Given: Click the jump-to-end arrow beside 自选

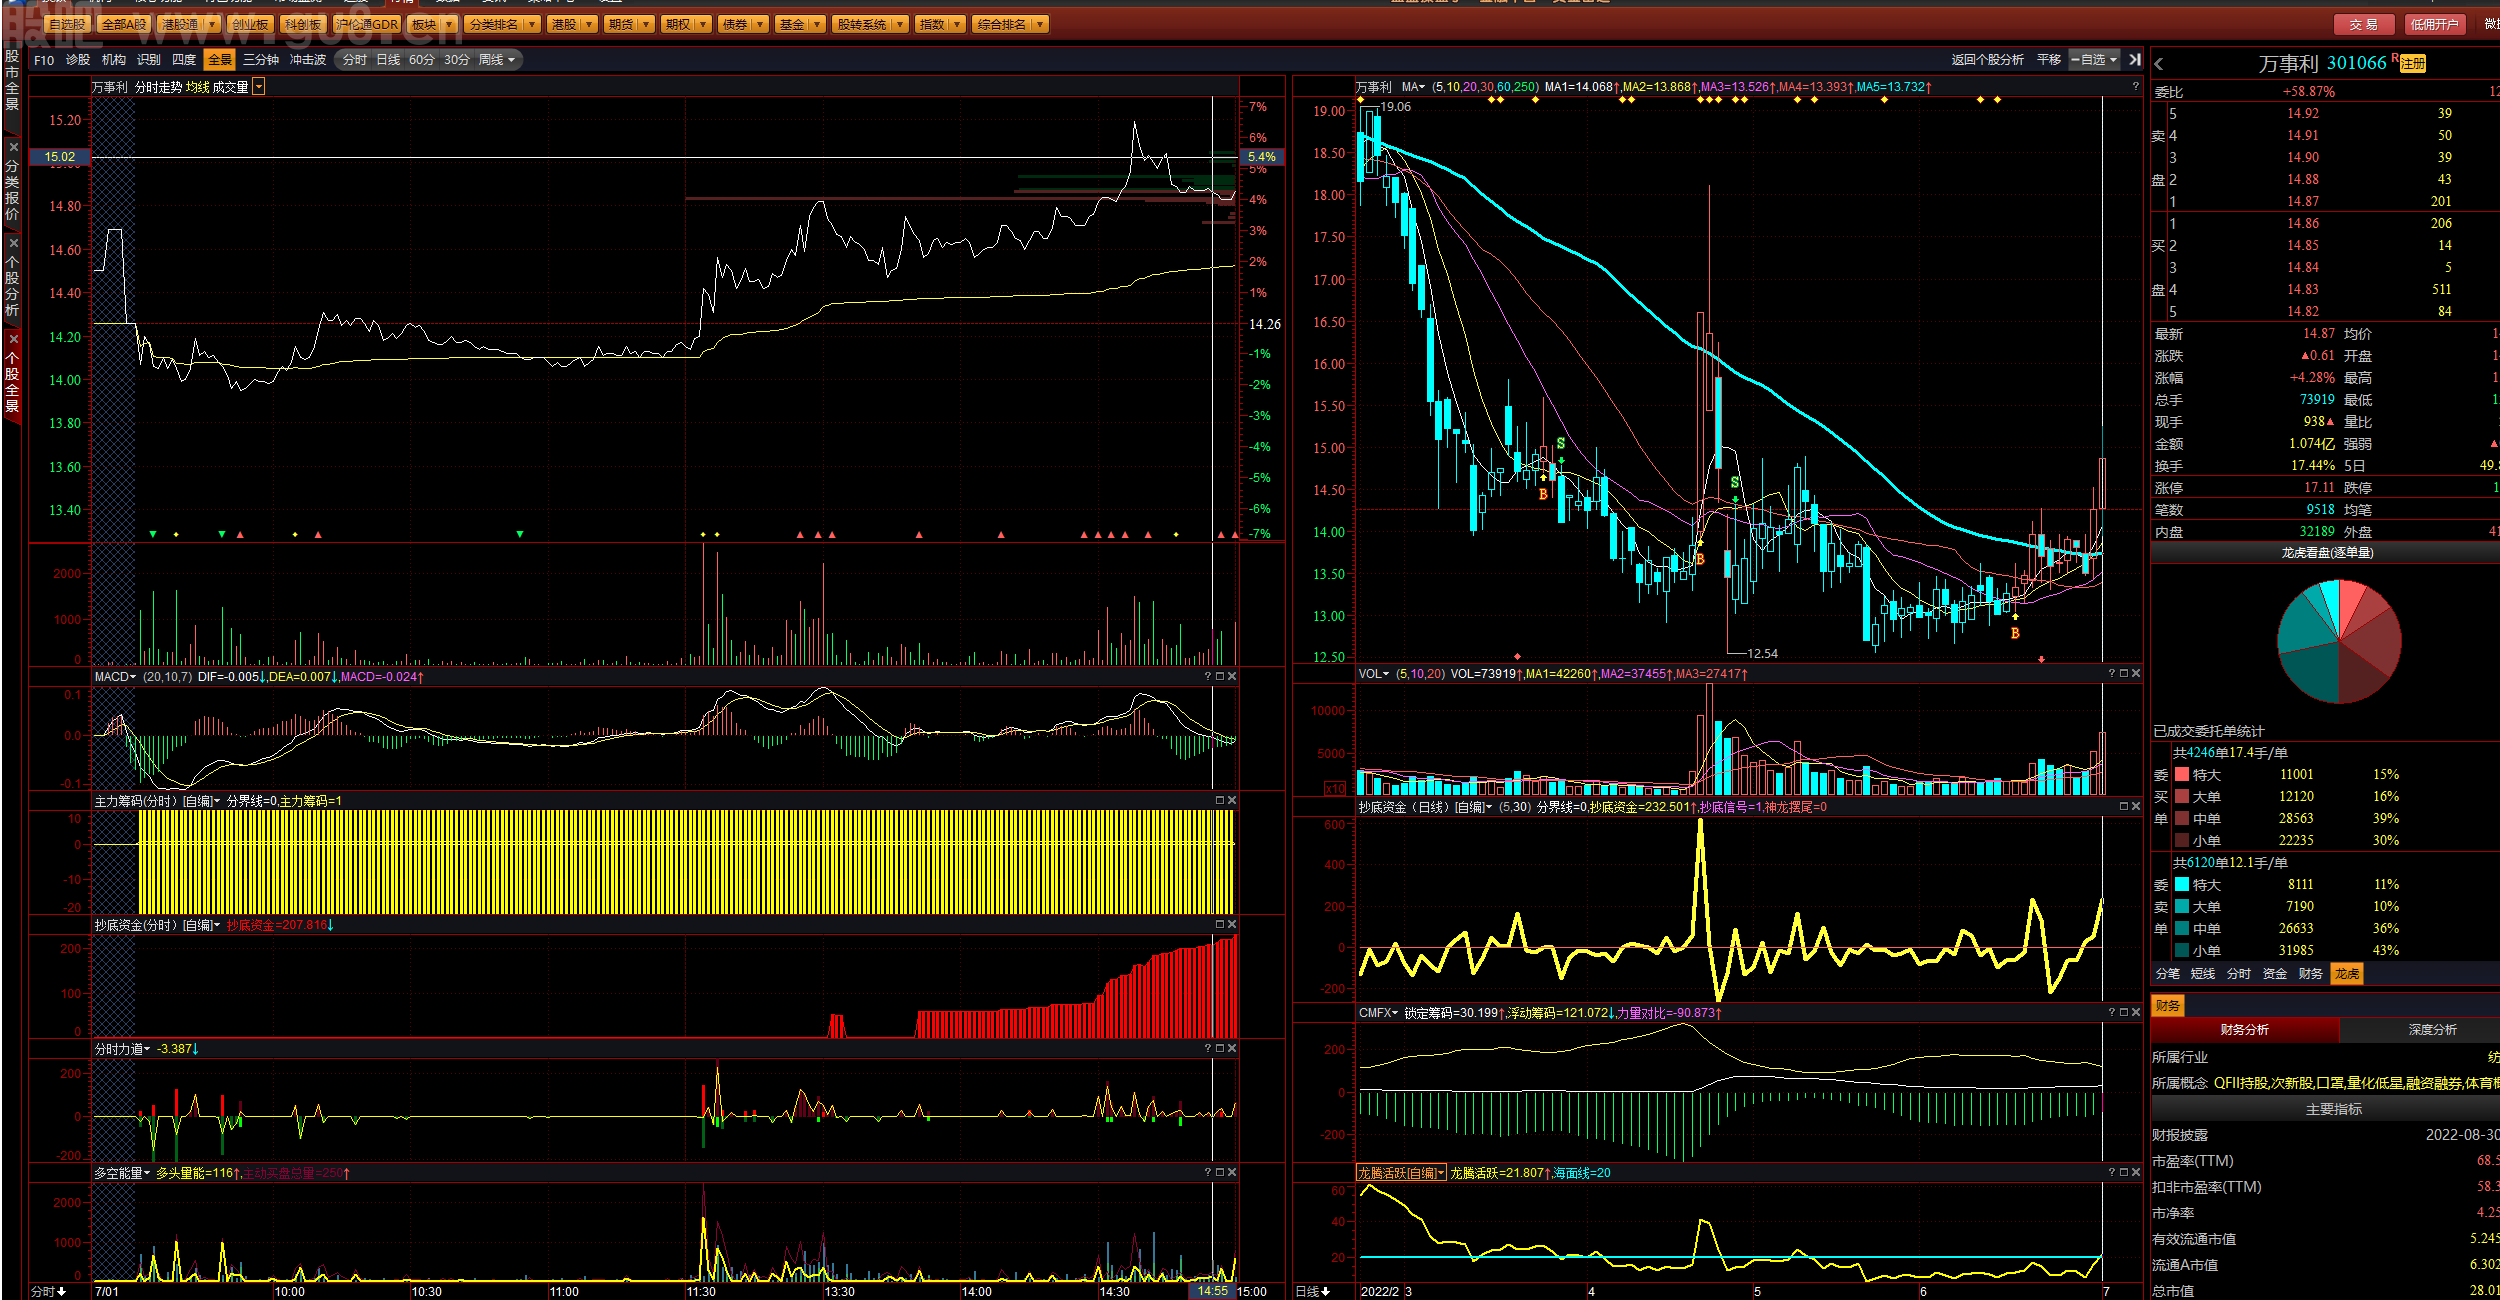Looking at the screenshot, I should pos(2135,60).
